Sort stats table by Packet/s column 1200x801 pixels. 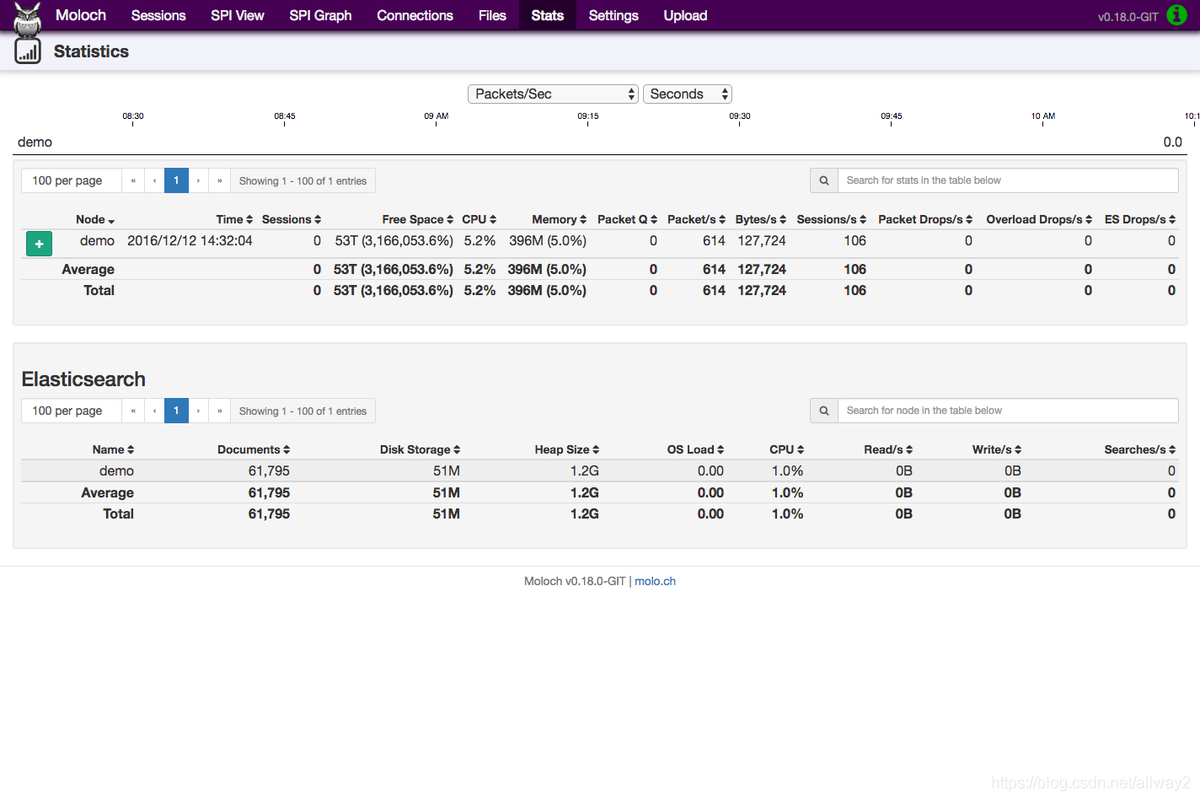[x=696, y=220]
